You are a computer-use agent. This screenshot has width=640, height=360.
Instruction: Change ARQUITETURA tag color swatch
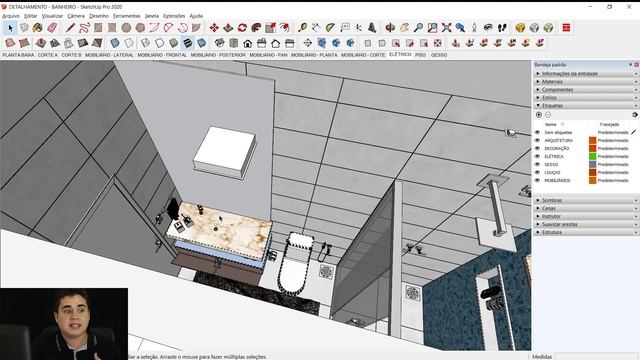coord(592,140)
